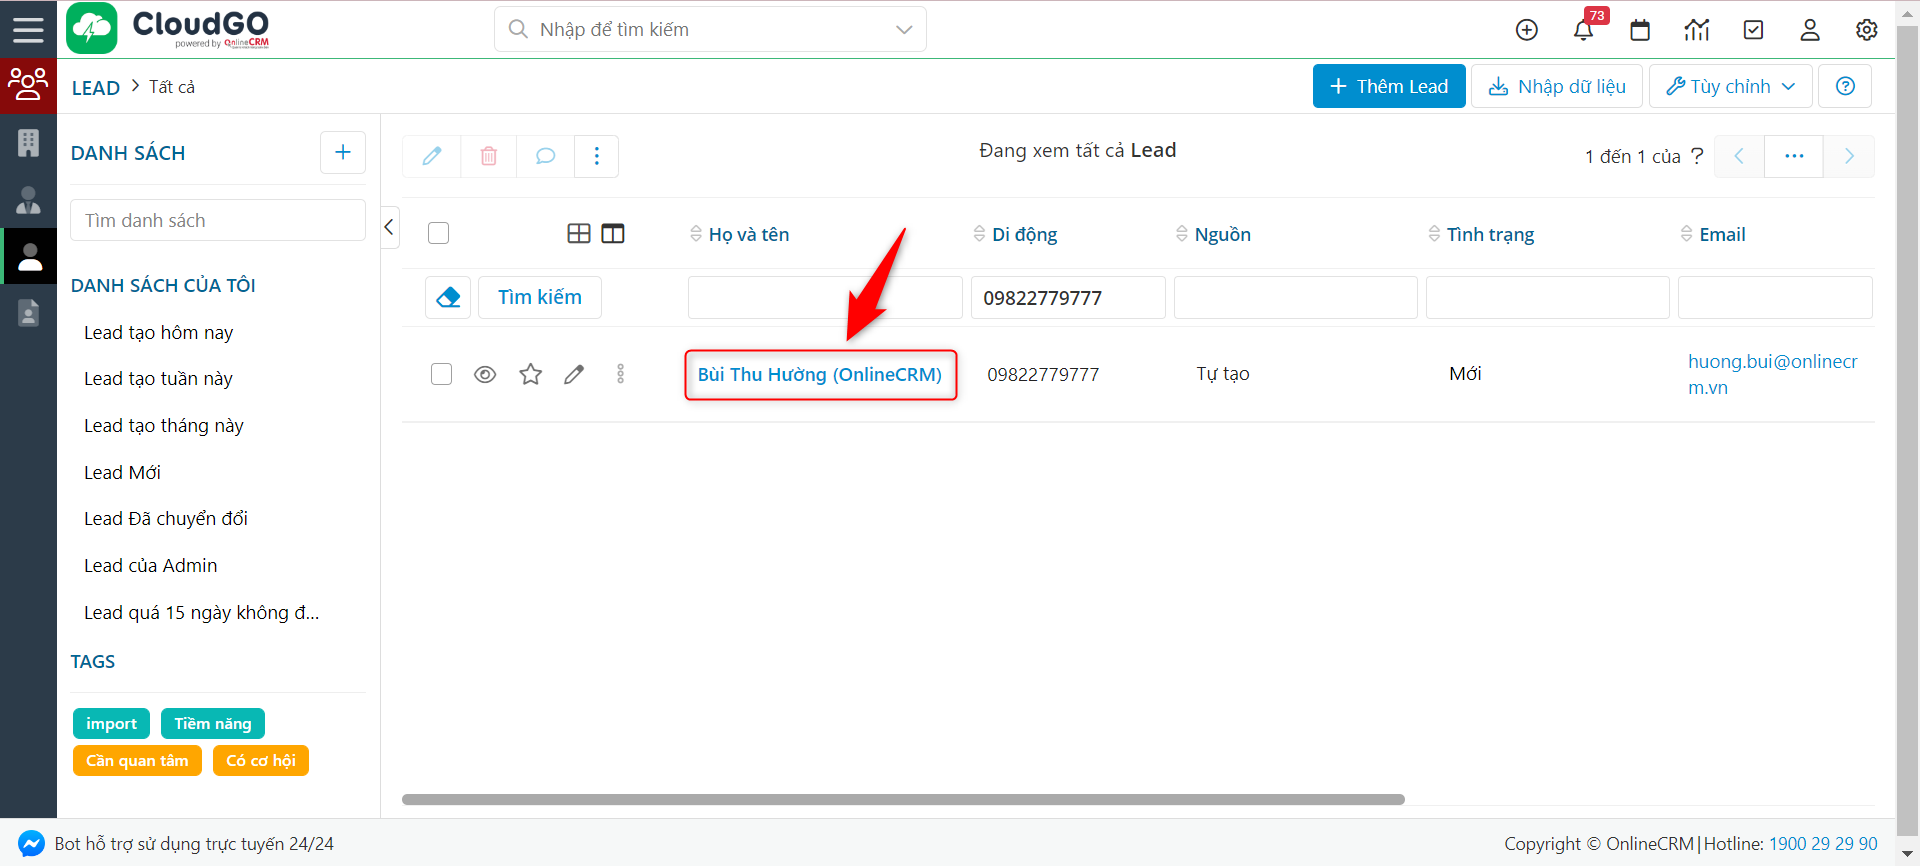Screen dimensions: 1920x866
Task: Check the Bùi Thu Hường row checkbox
Action: [441, 374]
